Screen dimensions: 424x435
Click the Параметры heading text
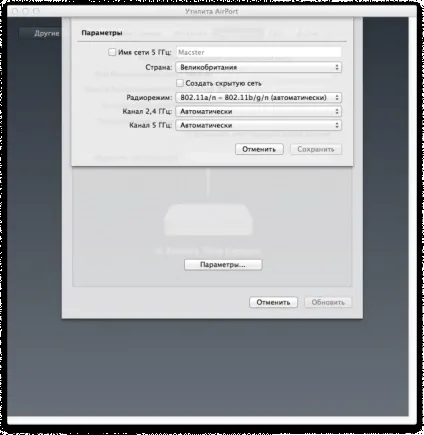tap(102, 33)
